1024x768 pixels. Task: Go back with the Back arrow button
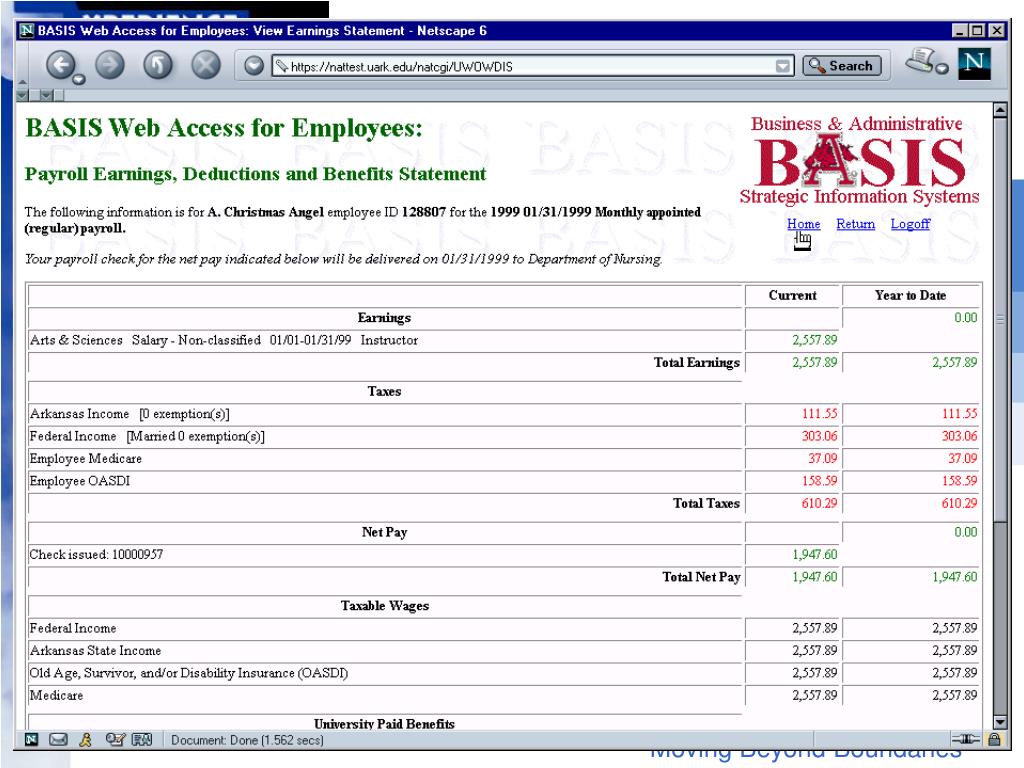point(60,65)
